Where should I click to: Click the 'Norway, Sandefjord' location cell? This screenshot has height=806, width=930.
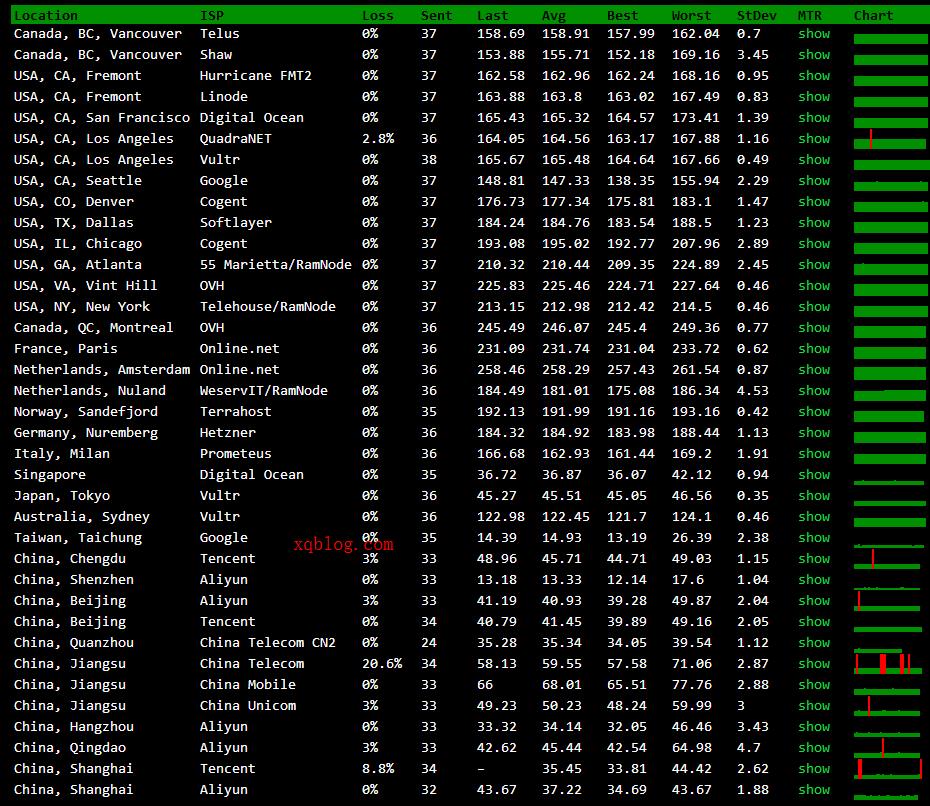click(86, 412)
